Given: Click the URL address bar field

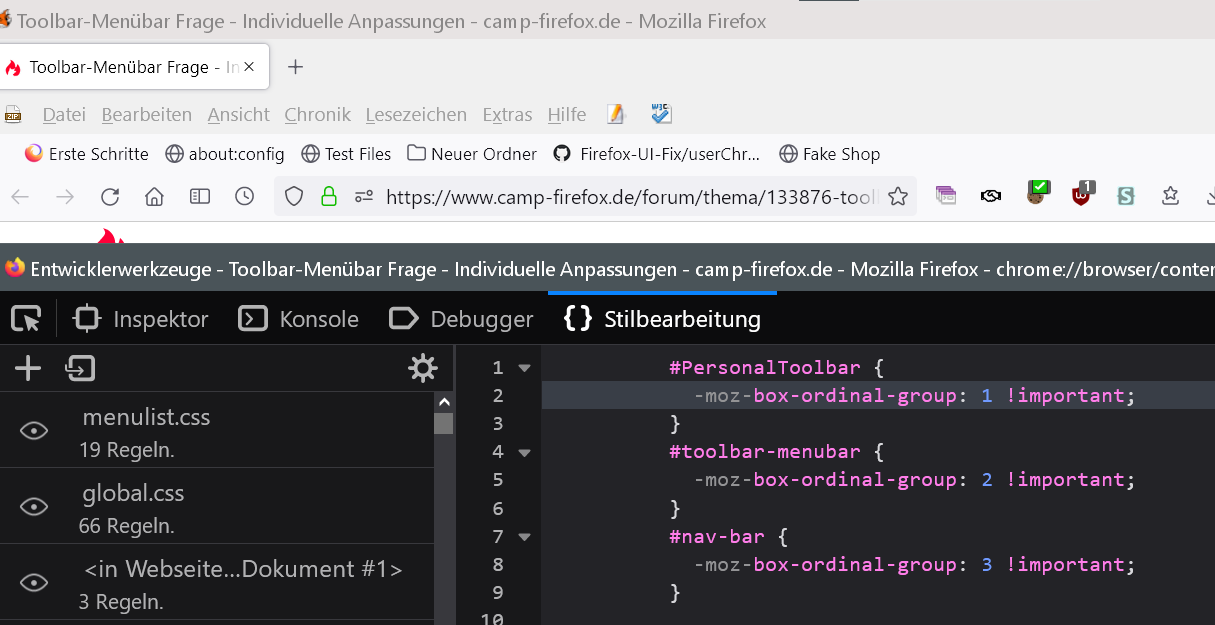Looking at the screenshot, I should click(630, 197).
